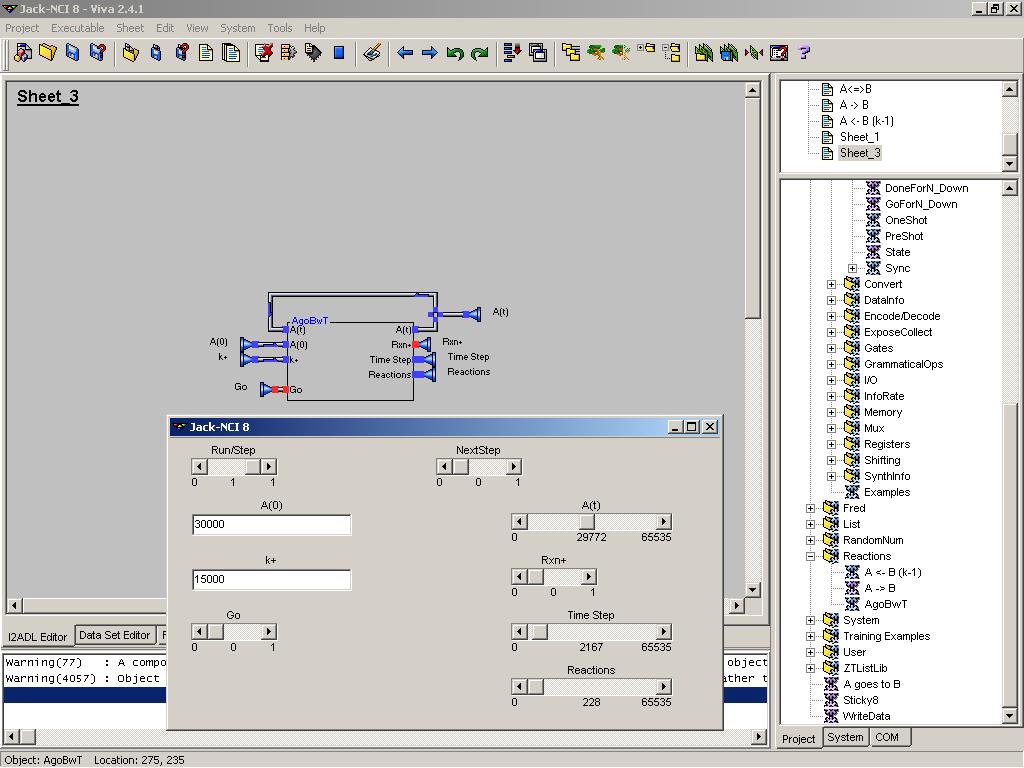Open the I2ADL Editor tab
Screen dimensions: 1024x768
pos(37,637)
